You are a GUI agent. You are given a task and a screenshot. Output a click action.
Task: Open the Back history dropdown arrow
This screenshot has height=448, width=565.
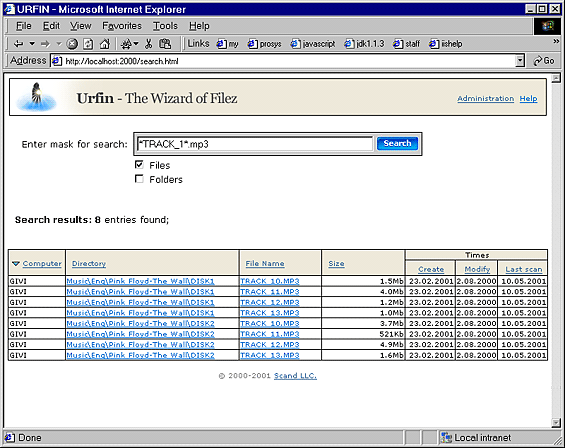[x=32, y=44]
